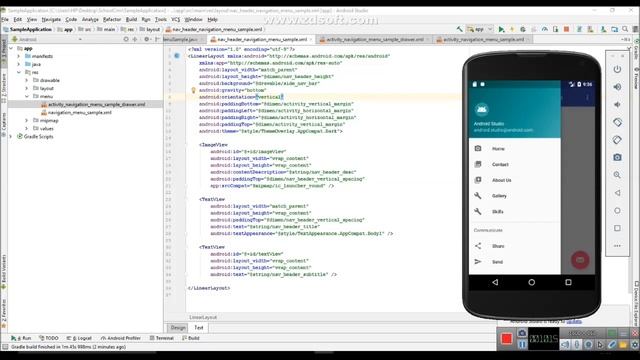This screenshot has height=360, width=640.
Task: Take emulator screenshot with camera icon
Action: point(617,157)
